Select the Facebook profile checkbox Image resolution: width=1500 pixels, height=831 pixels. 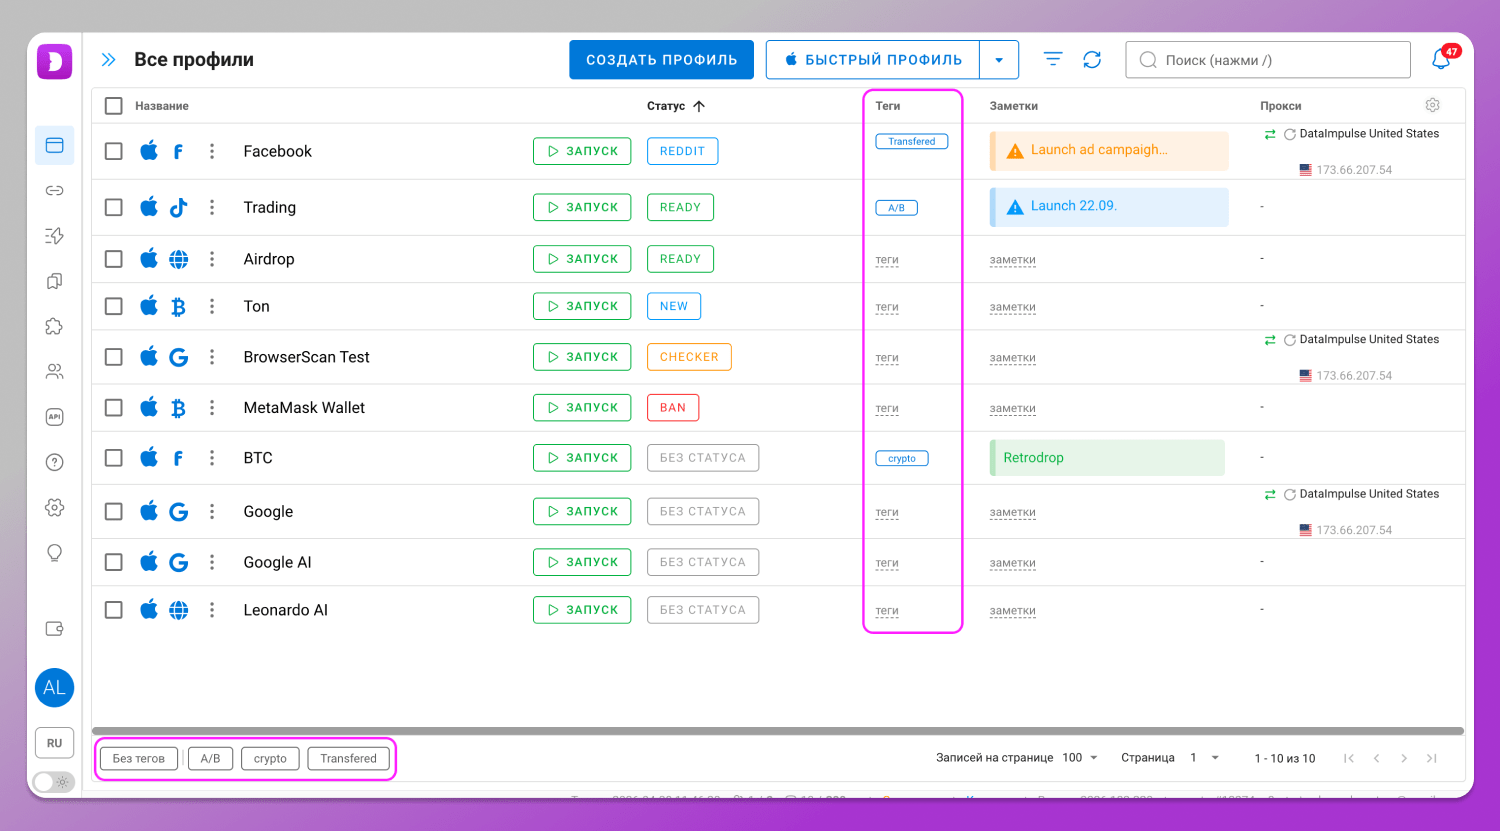click(x=114, y=151)
